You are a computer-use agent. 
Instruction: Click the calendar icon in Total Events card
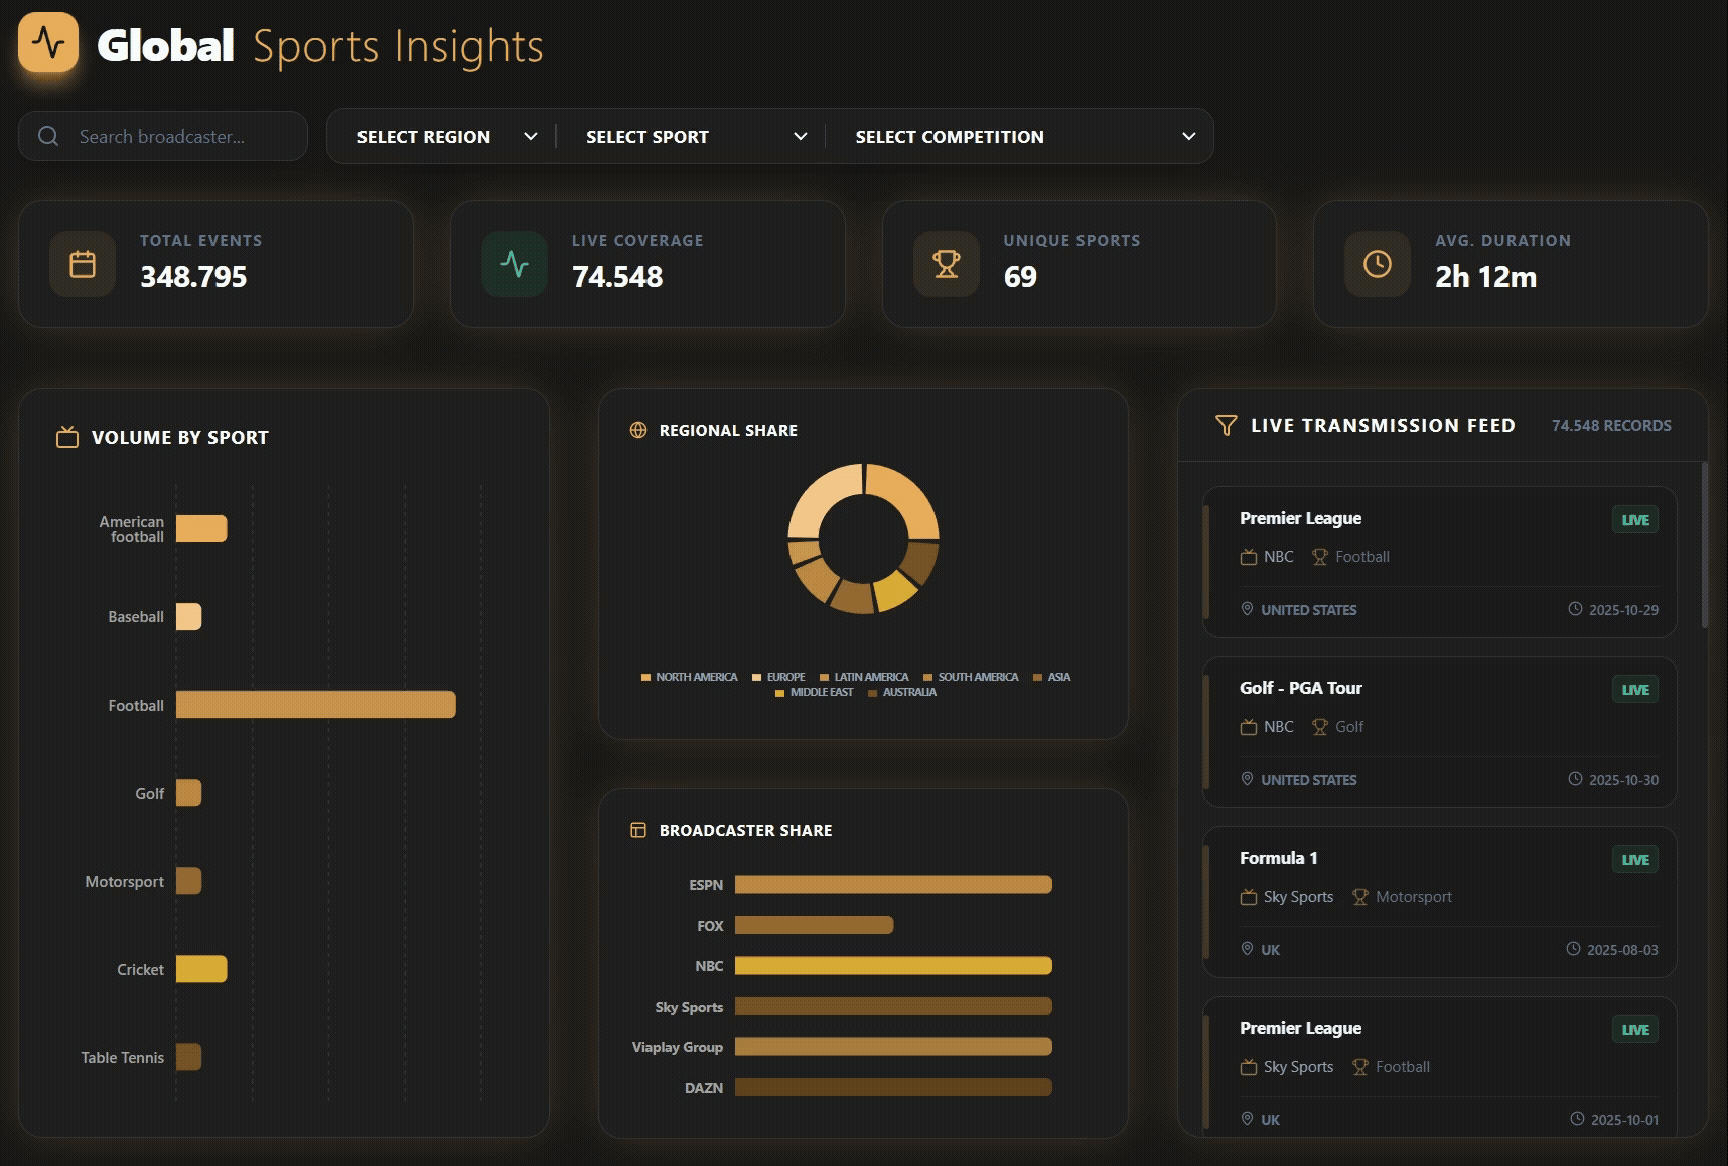82,264
